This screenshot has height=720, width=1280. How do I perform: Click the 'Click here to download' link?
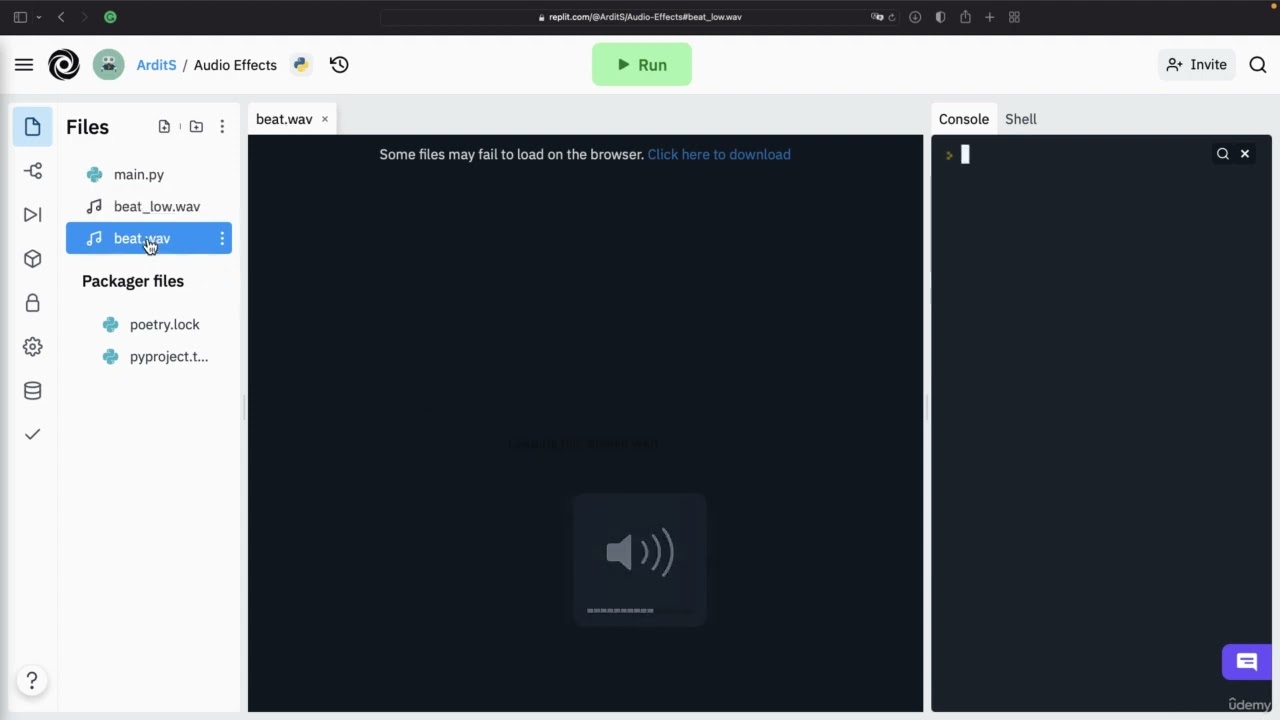click(x=719, y=154)
